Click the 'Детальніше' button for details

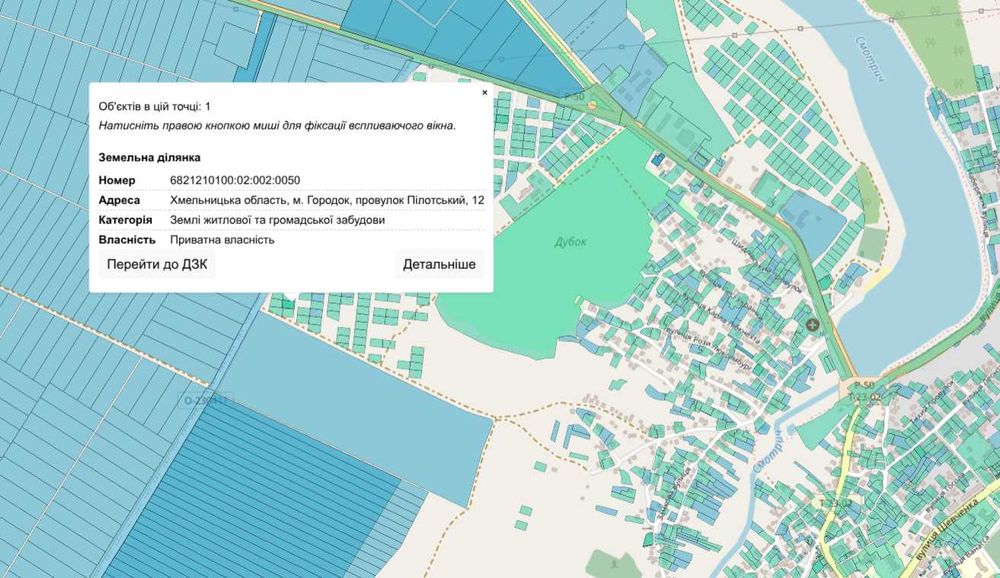(x=439, y=264)
